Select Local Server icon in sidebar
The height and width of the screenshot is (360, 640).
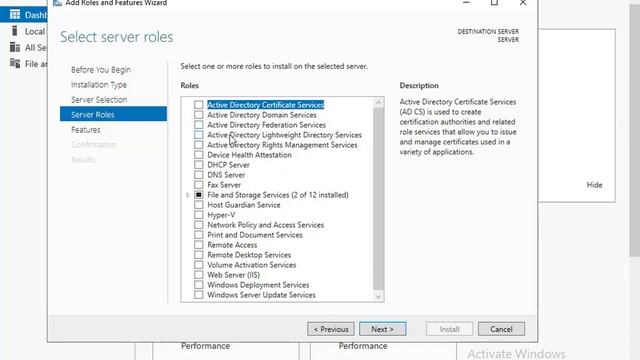pyautogui.click(x=15, y=31)
